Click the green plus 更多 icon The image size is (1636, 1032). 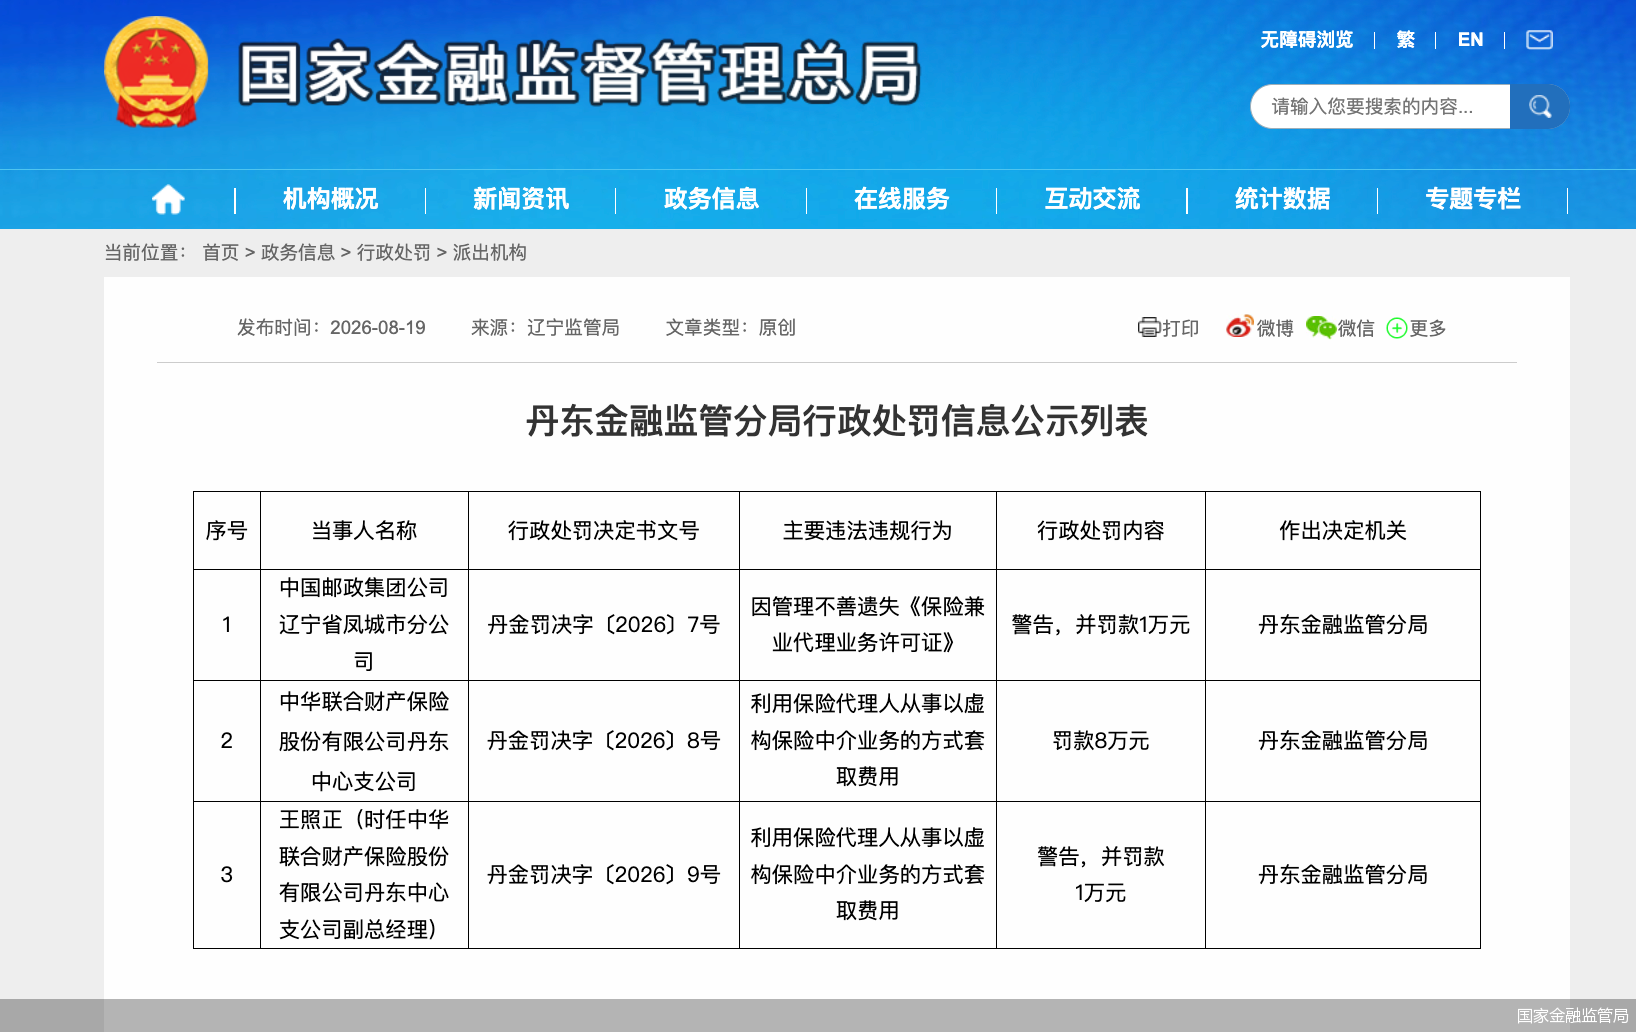[1397, 328]
